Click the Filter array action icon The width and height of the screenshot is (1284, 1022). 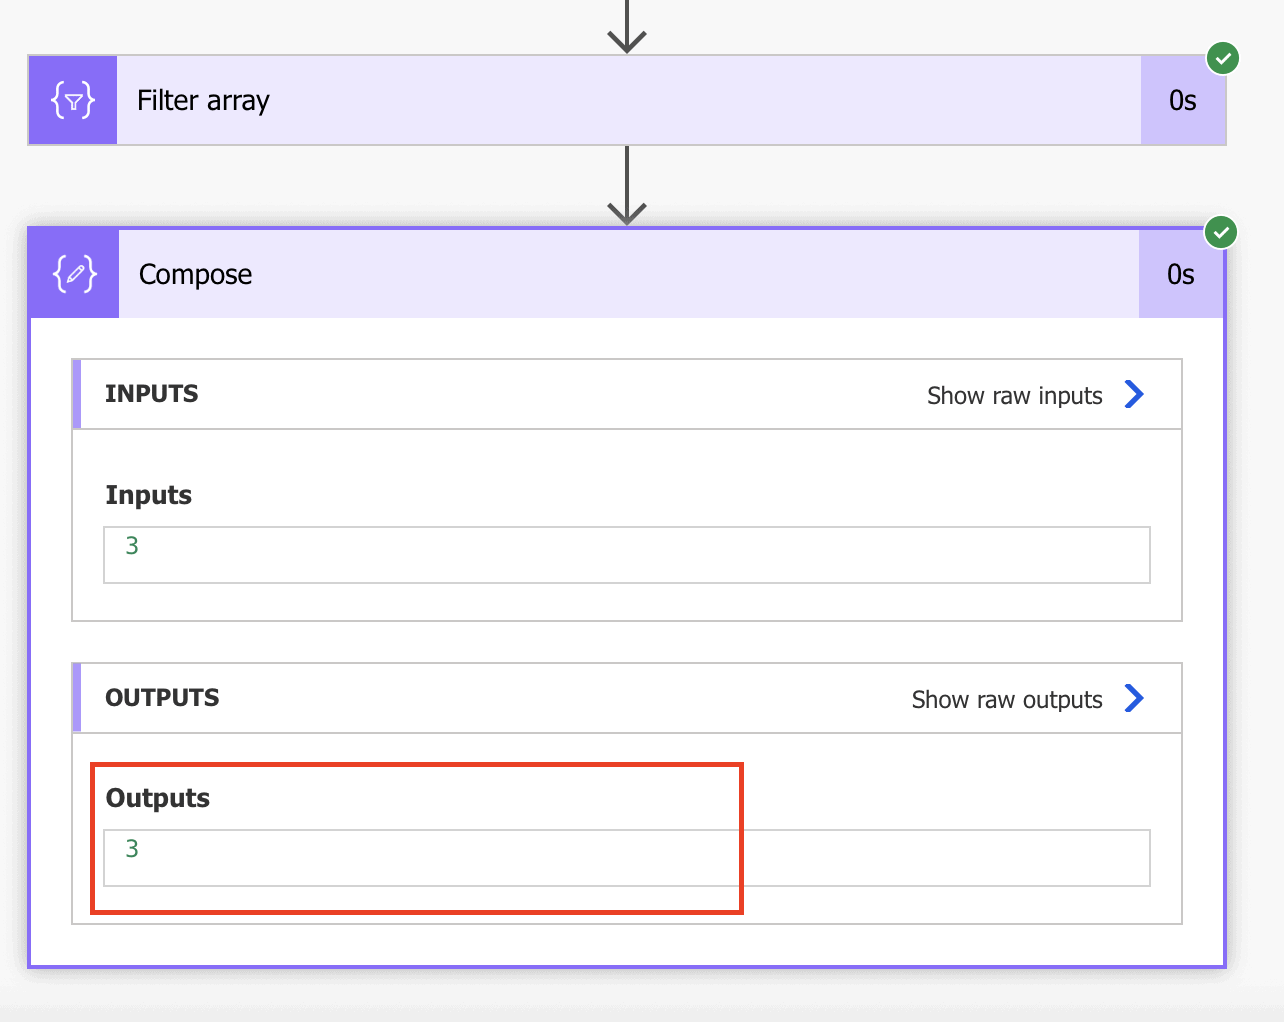pyautogui.click(x=72, y=100)
